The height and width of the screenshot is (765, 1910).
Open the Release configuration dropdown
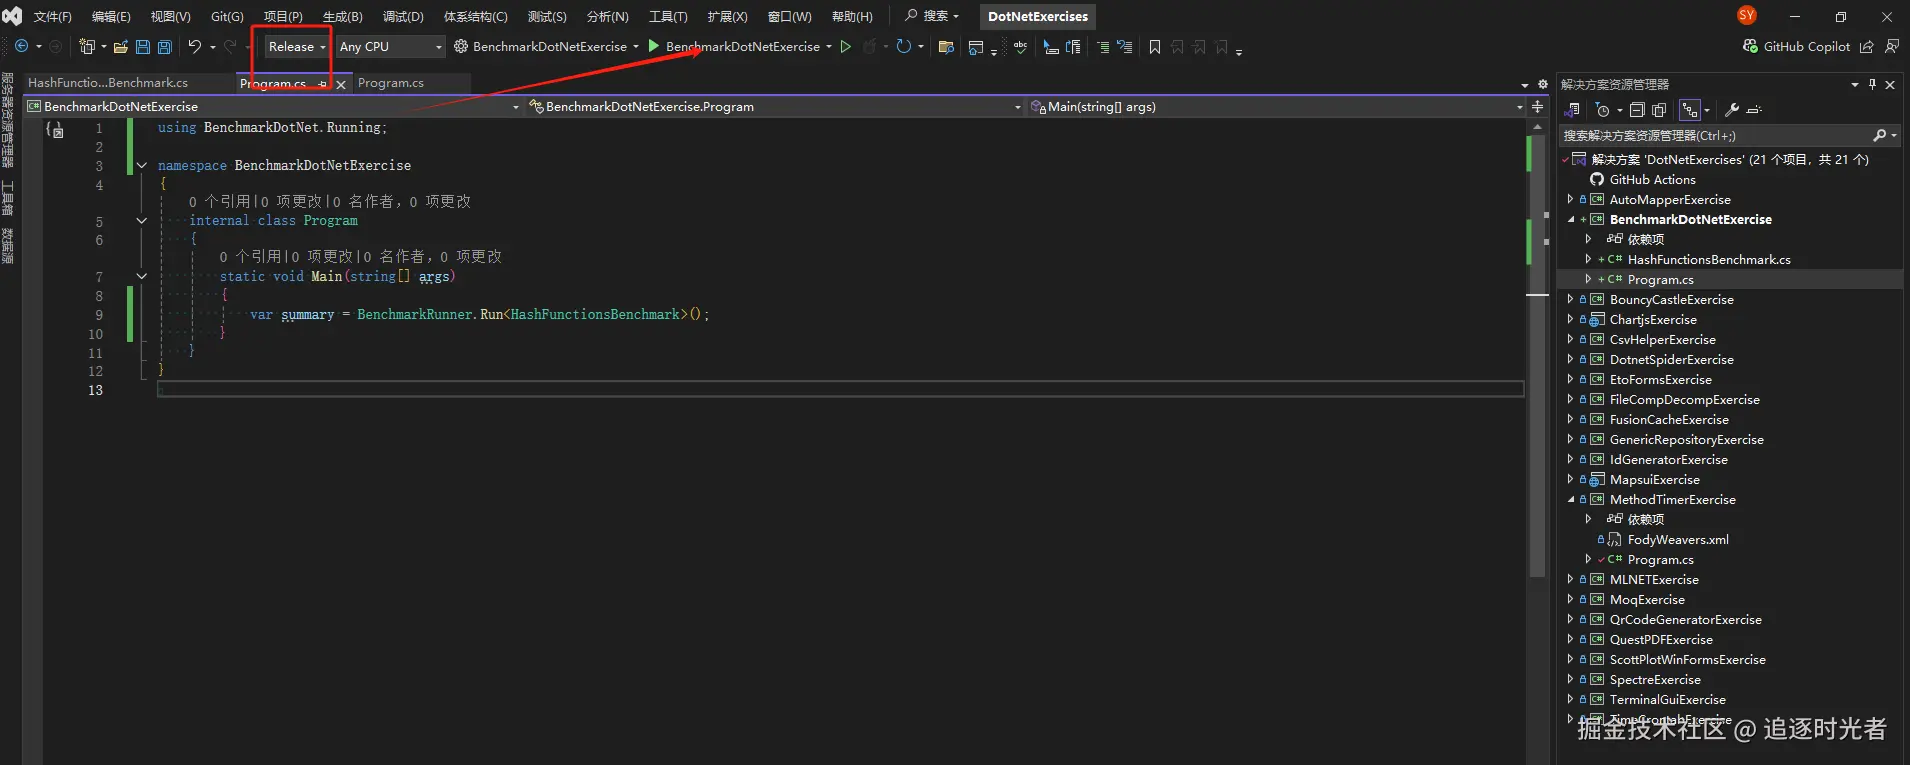(x=297, y=47)
